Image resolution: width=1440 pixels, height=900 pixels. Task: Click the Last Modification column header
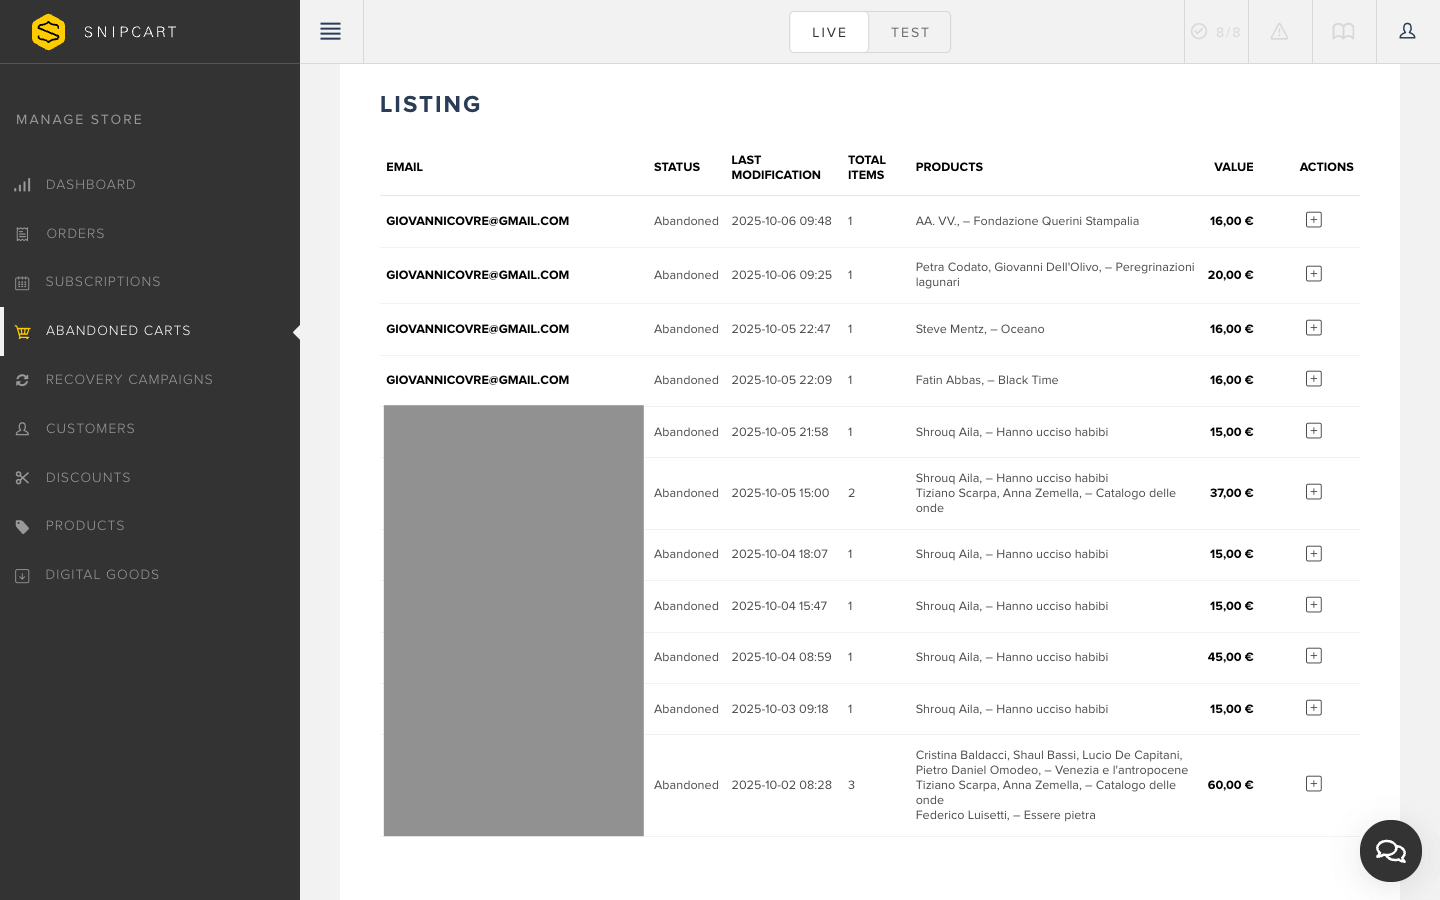pyautogui.click(x=775, y=167)
